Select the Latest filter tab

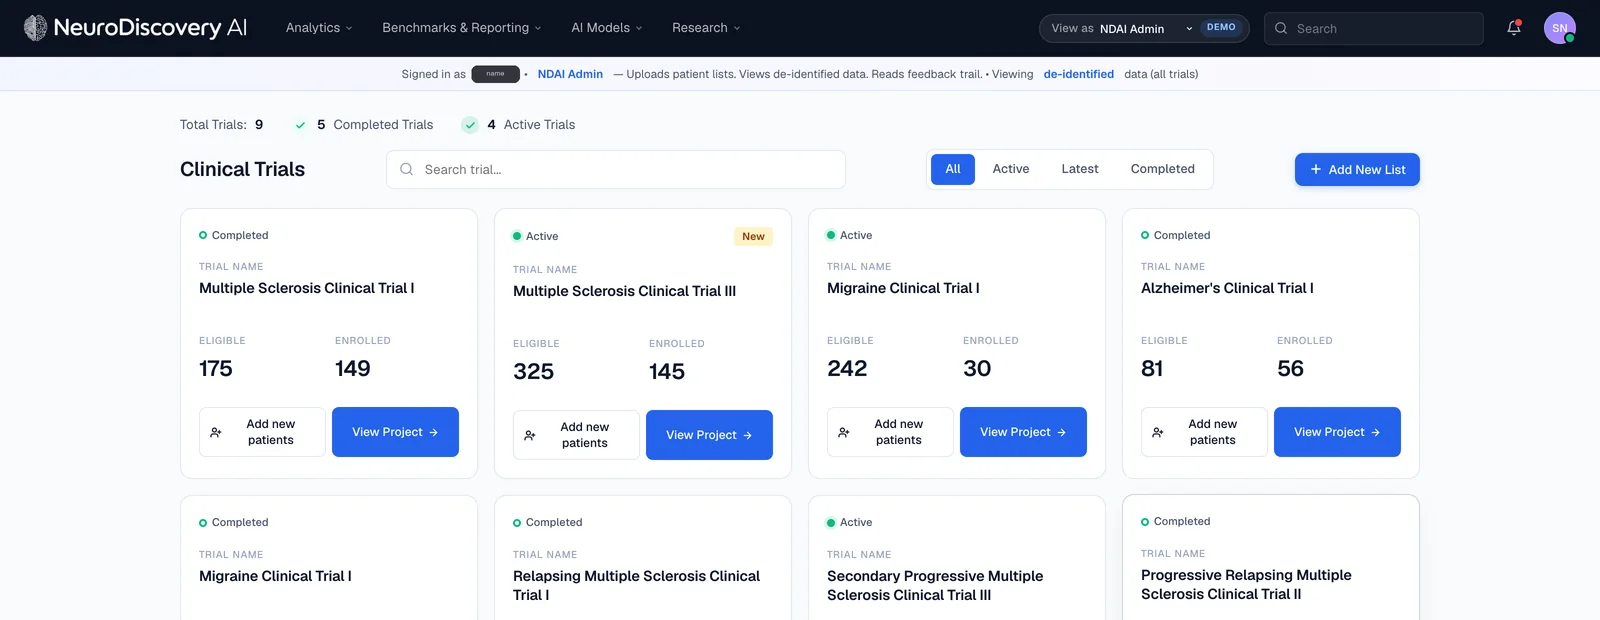click(1080, 169)
